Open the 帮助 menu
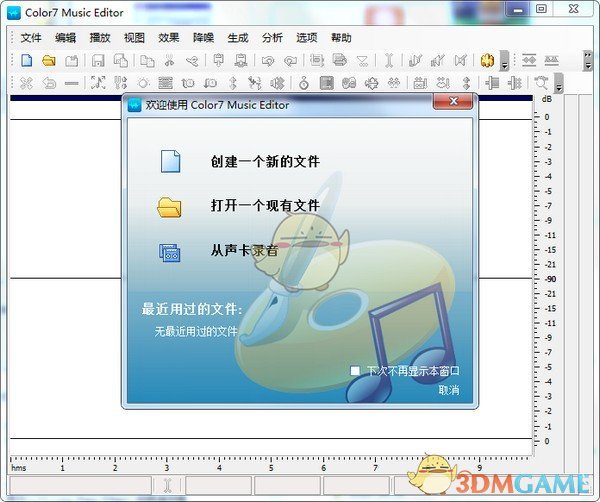 click(x=341, y=37)
